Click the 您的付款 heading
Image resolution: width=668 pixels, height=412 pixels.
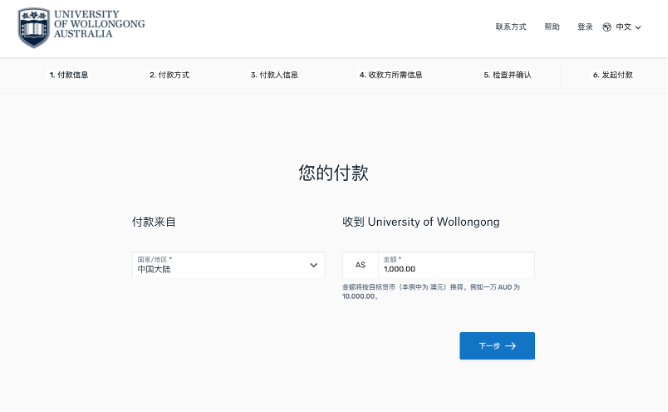pos(334,173)
